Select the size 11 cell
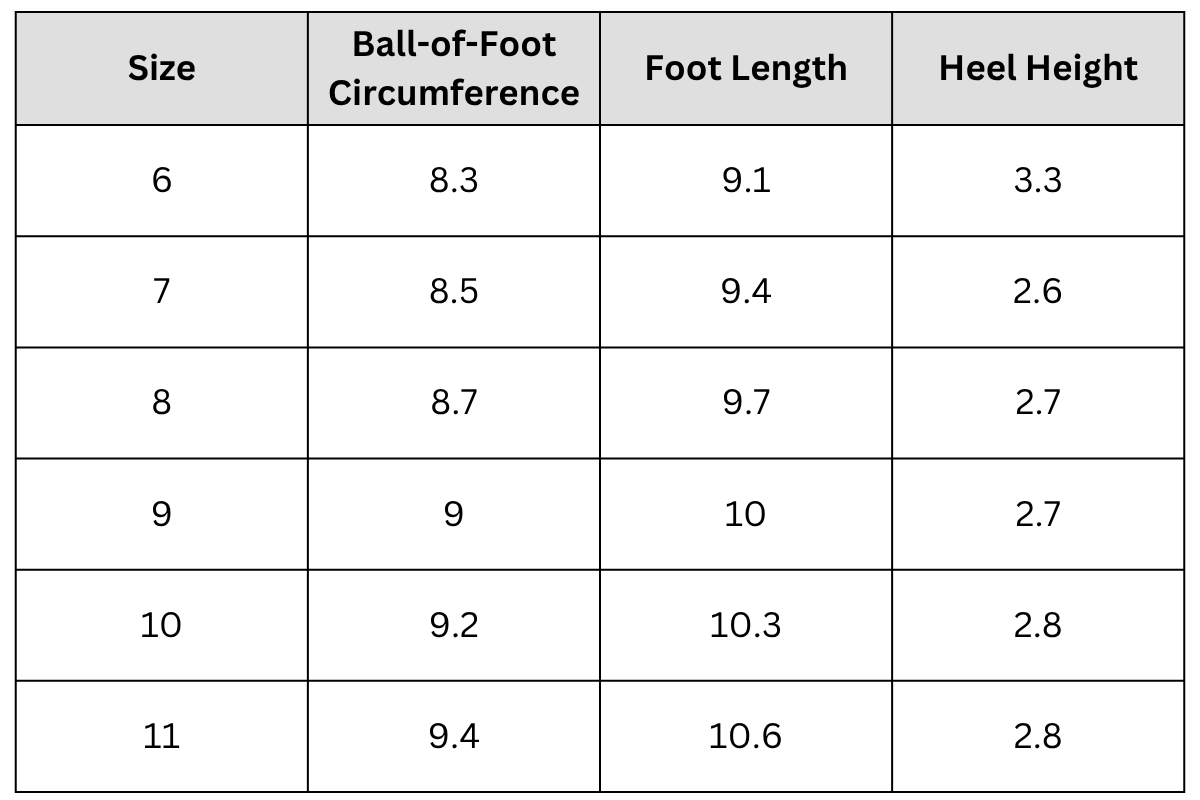The image size is (1200, 800). pyautogui.click(x=161, y=736)
